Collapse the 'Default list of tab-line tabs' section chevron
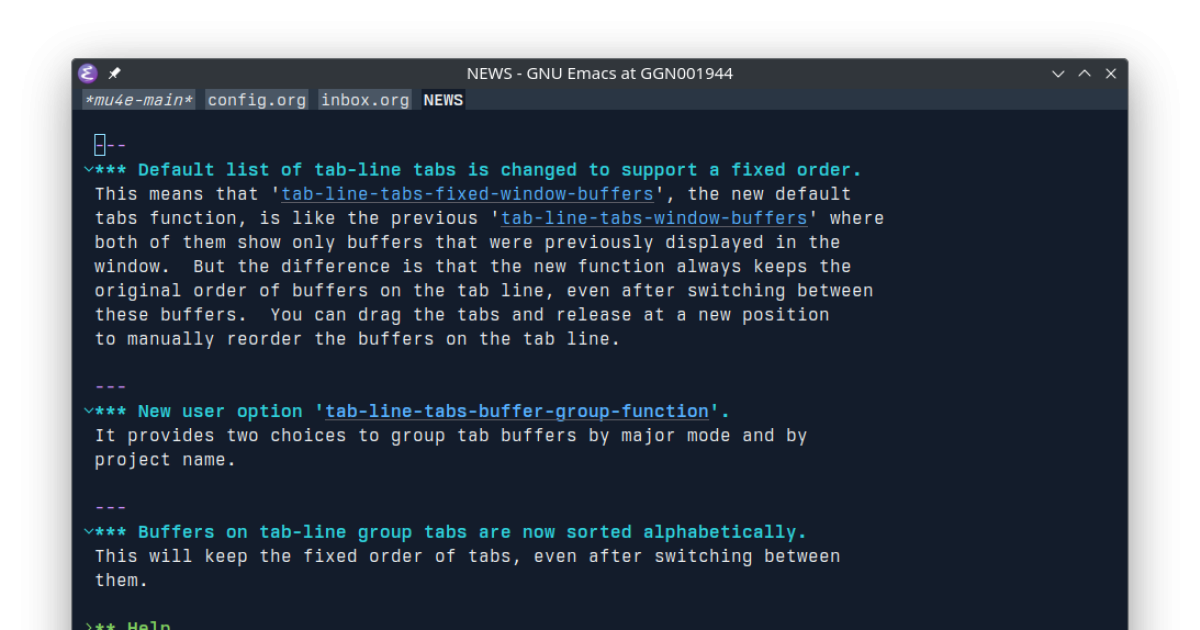 coord(88,169)
